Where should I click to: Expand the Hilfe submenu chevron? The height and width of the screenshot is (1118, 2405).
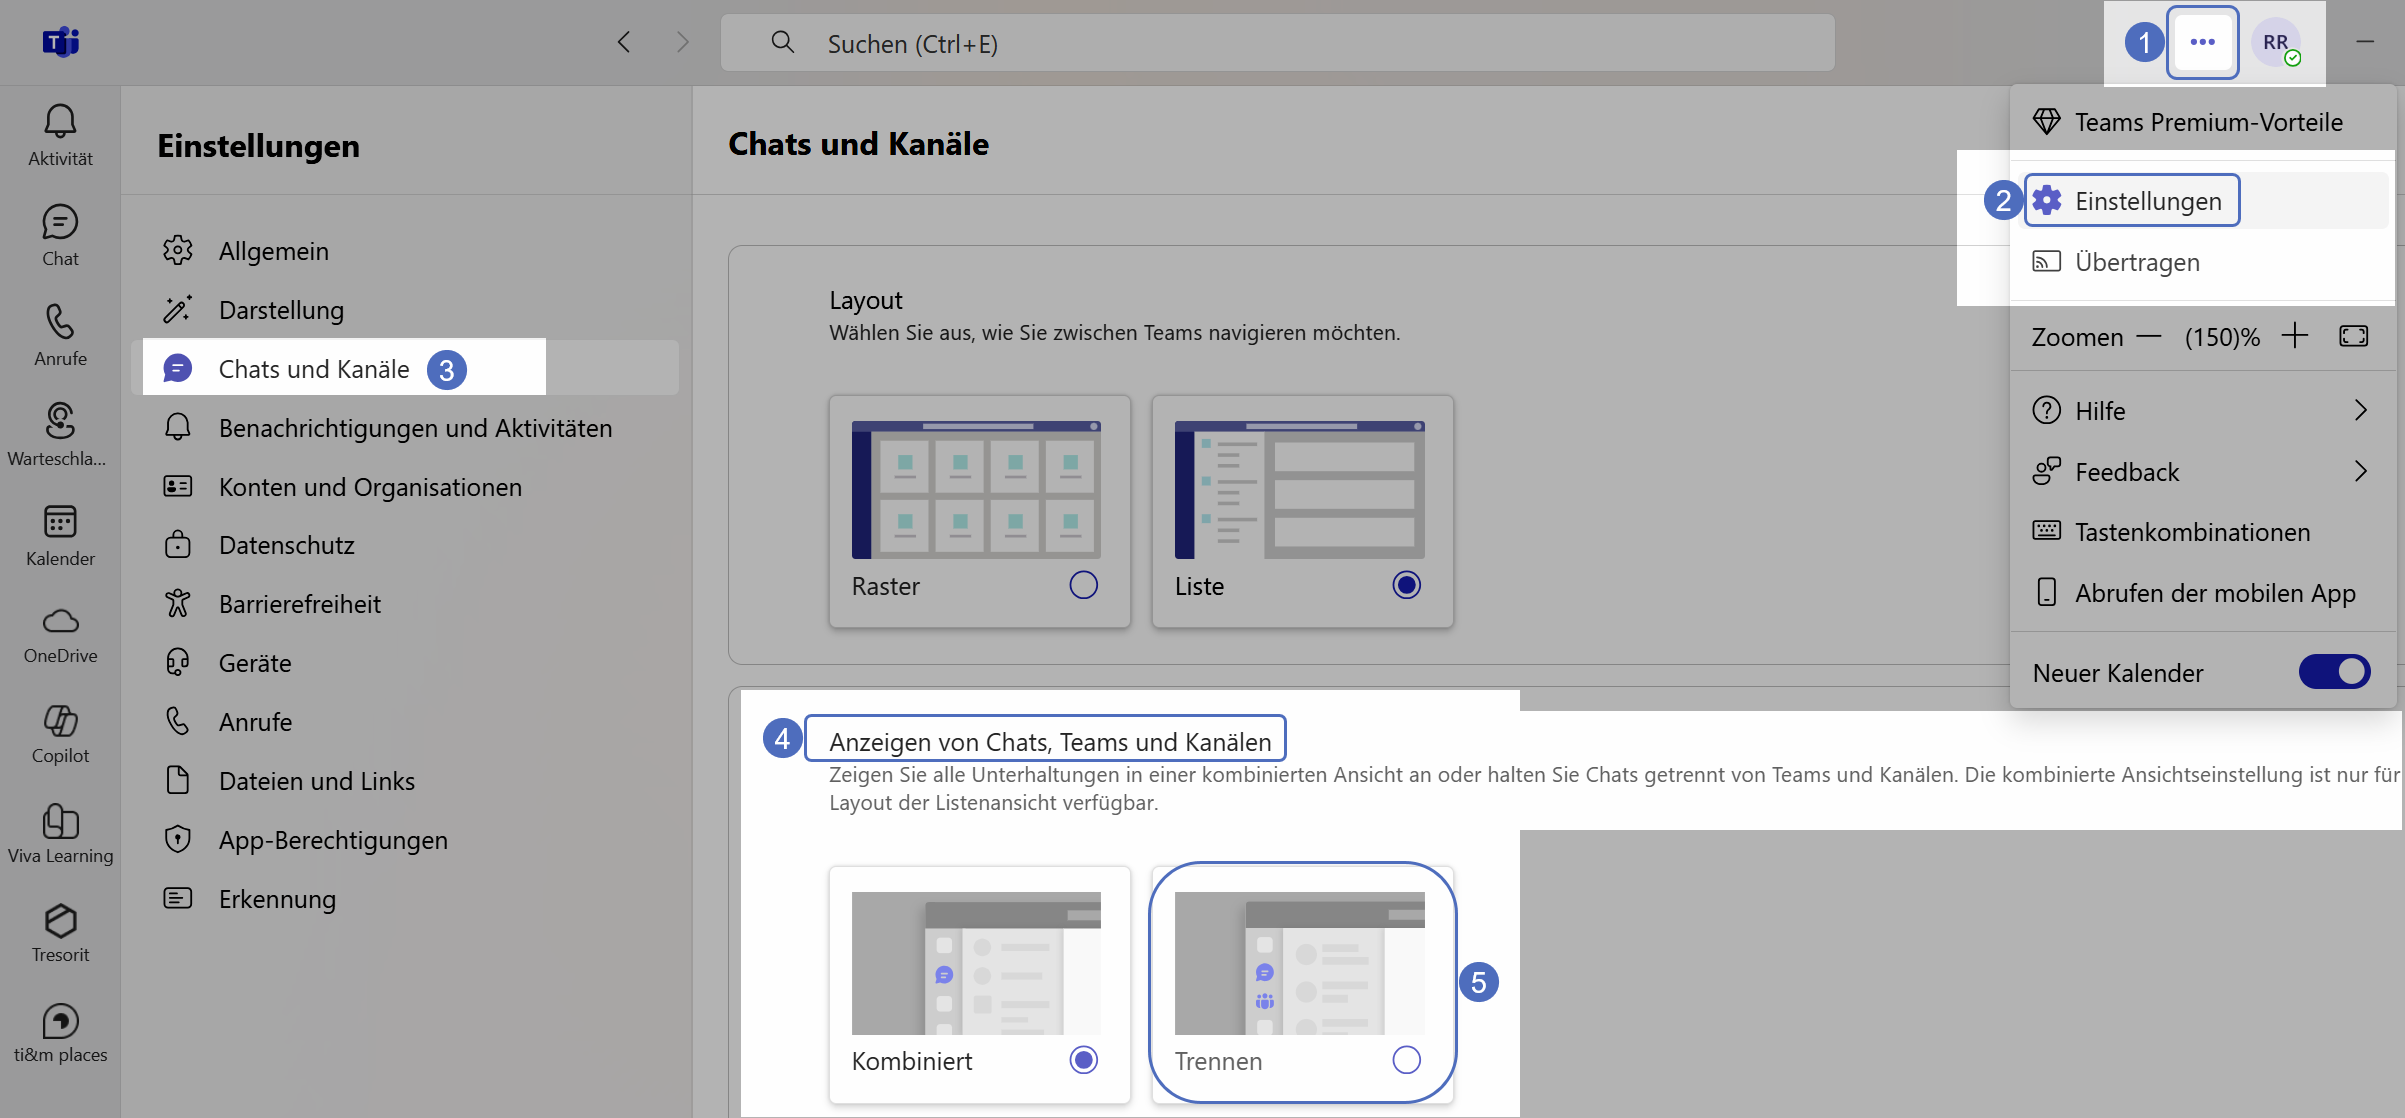pyautogui.click(x=2361, y=410)
